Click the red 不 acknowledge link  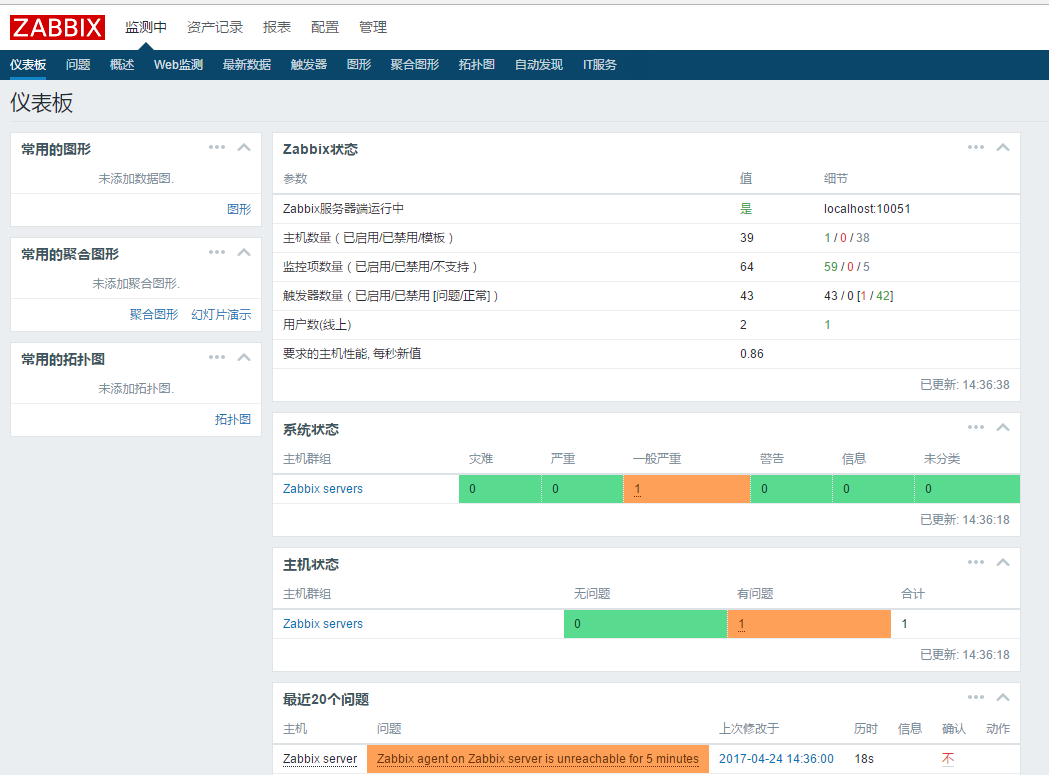pyautogui.click(x=948, y=759)
